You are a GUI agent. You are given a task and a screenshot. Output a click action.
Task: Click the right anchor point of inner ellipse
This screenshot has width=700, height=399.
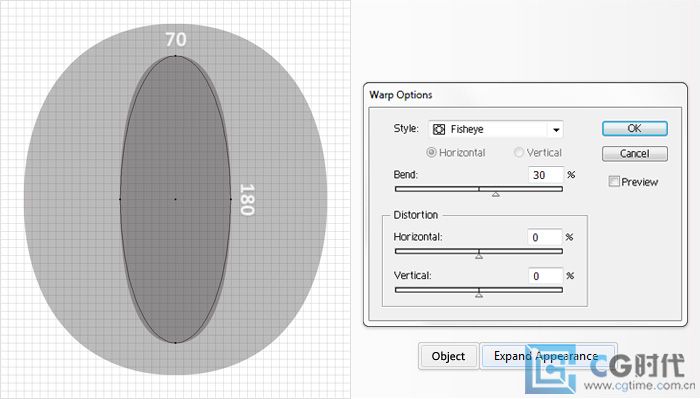[231, 199]
